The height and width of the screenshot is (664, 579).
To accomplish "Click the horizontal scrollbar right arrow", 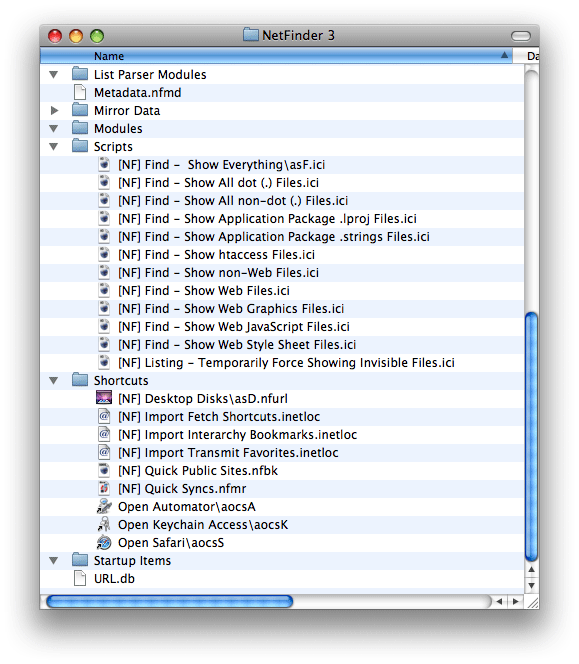I will (x=515, y=601).
